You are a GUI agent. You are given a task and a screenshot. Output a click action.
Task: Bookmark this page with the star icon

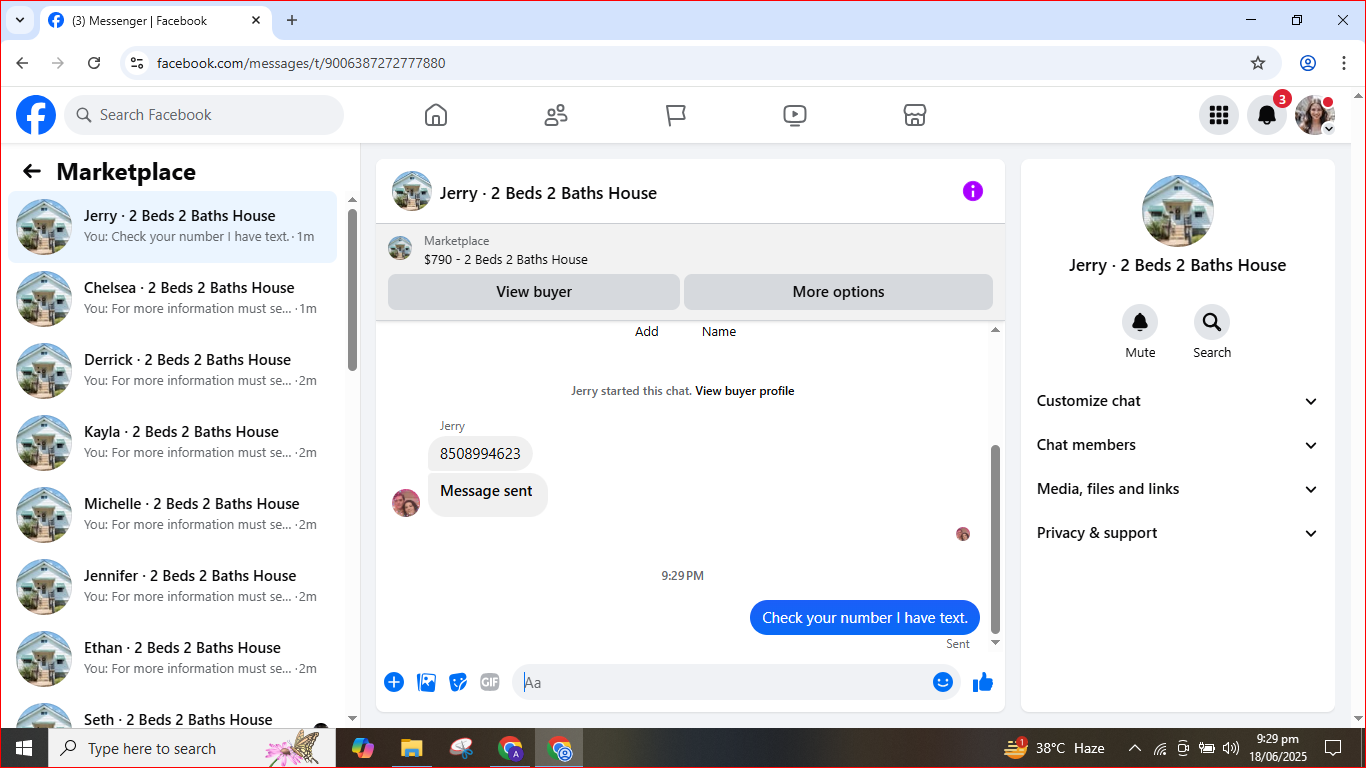tap(1258, 63)
